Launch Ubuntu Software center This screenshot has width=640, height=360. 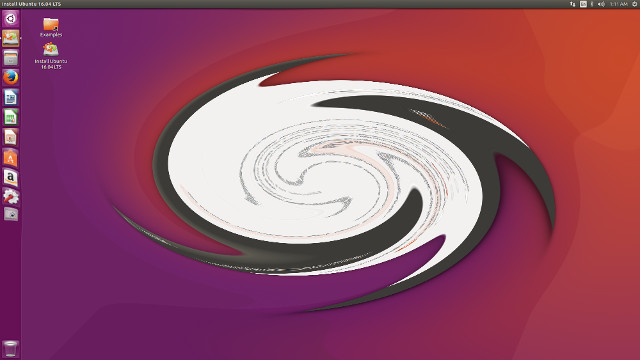click(11, 158)
